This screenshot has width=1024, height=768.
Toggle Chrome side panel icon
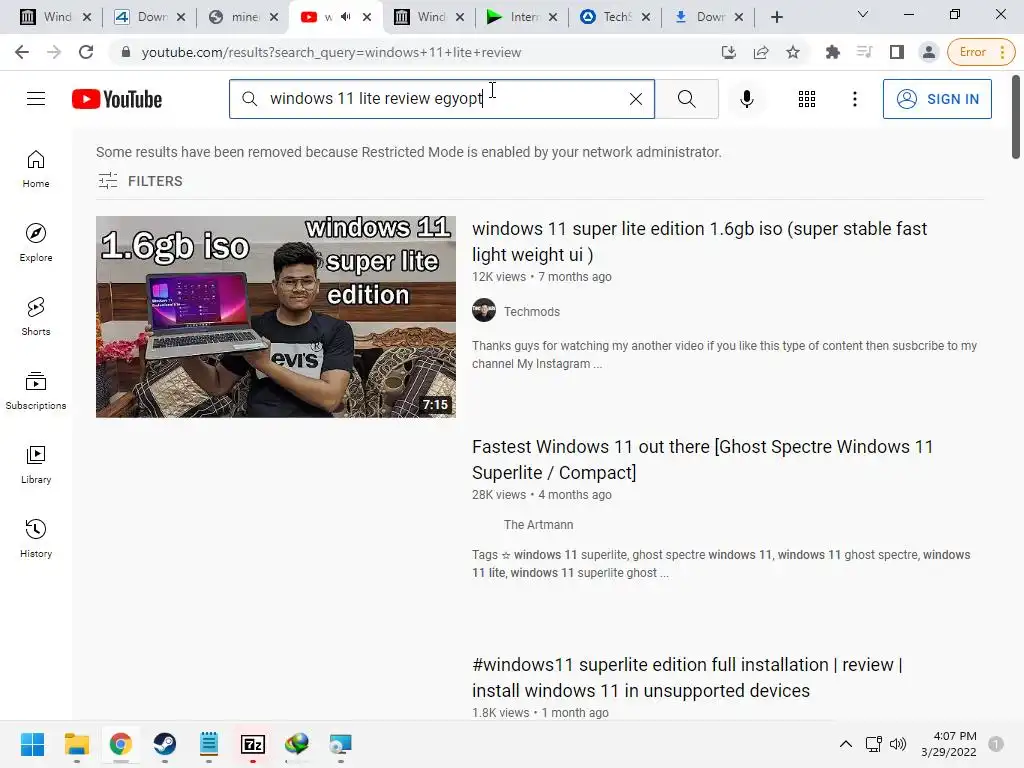897,52
